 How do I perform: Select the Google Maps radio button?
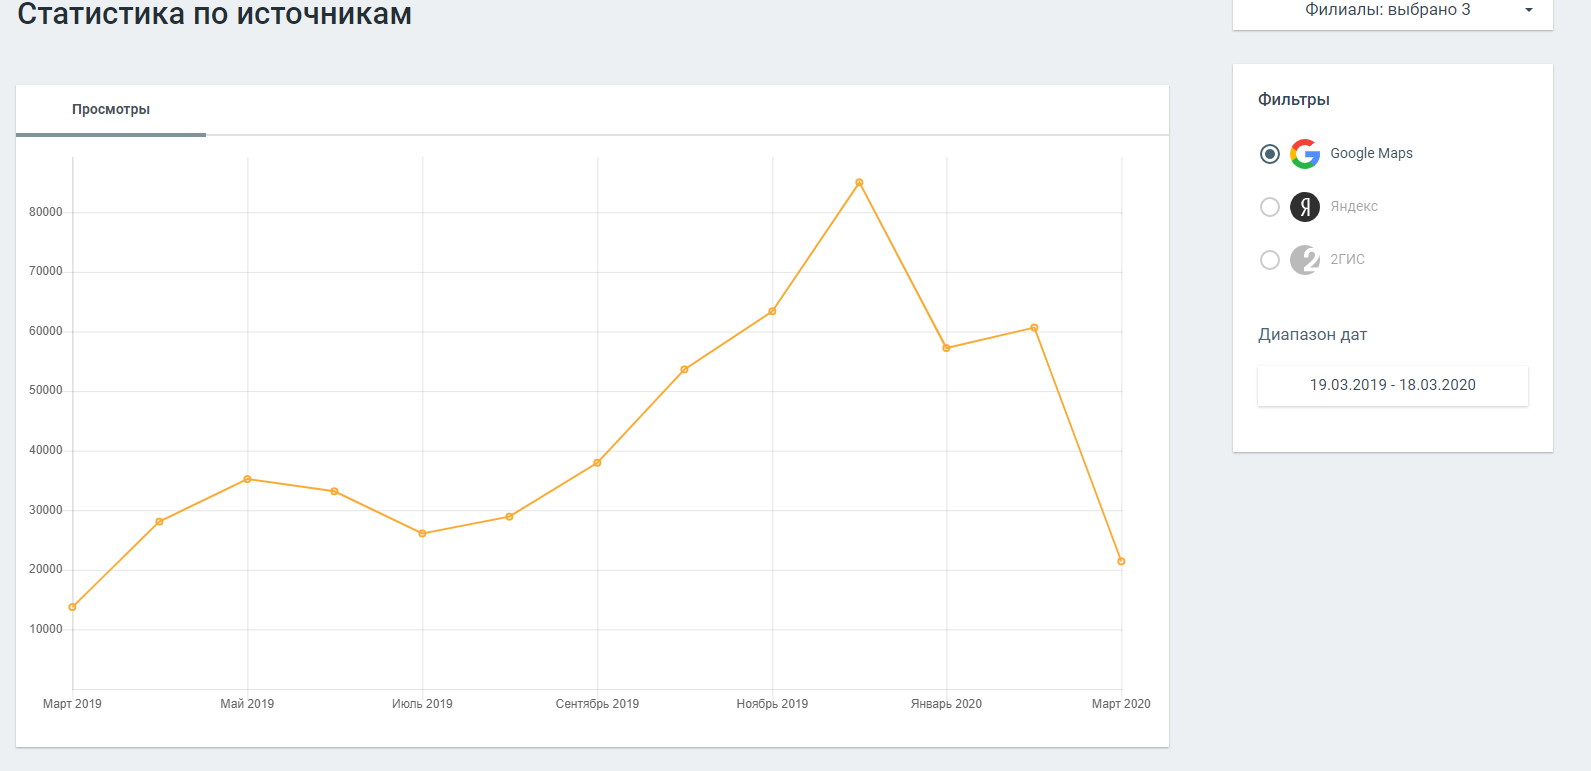[x=1270, y=154]
